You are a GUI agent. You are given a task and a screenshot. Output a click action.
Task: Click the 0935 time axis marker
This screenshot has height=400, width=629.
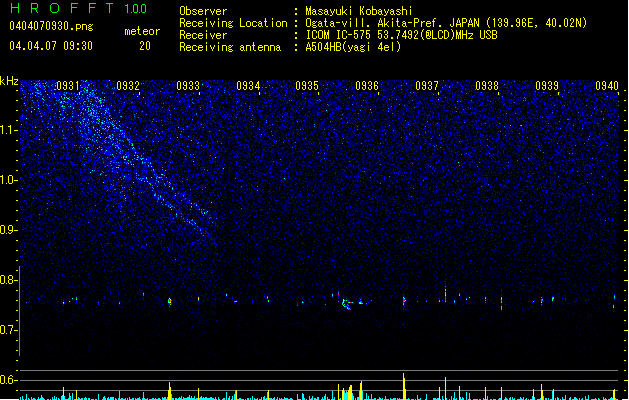click(x=307, y=86)
